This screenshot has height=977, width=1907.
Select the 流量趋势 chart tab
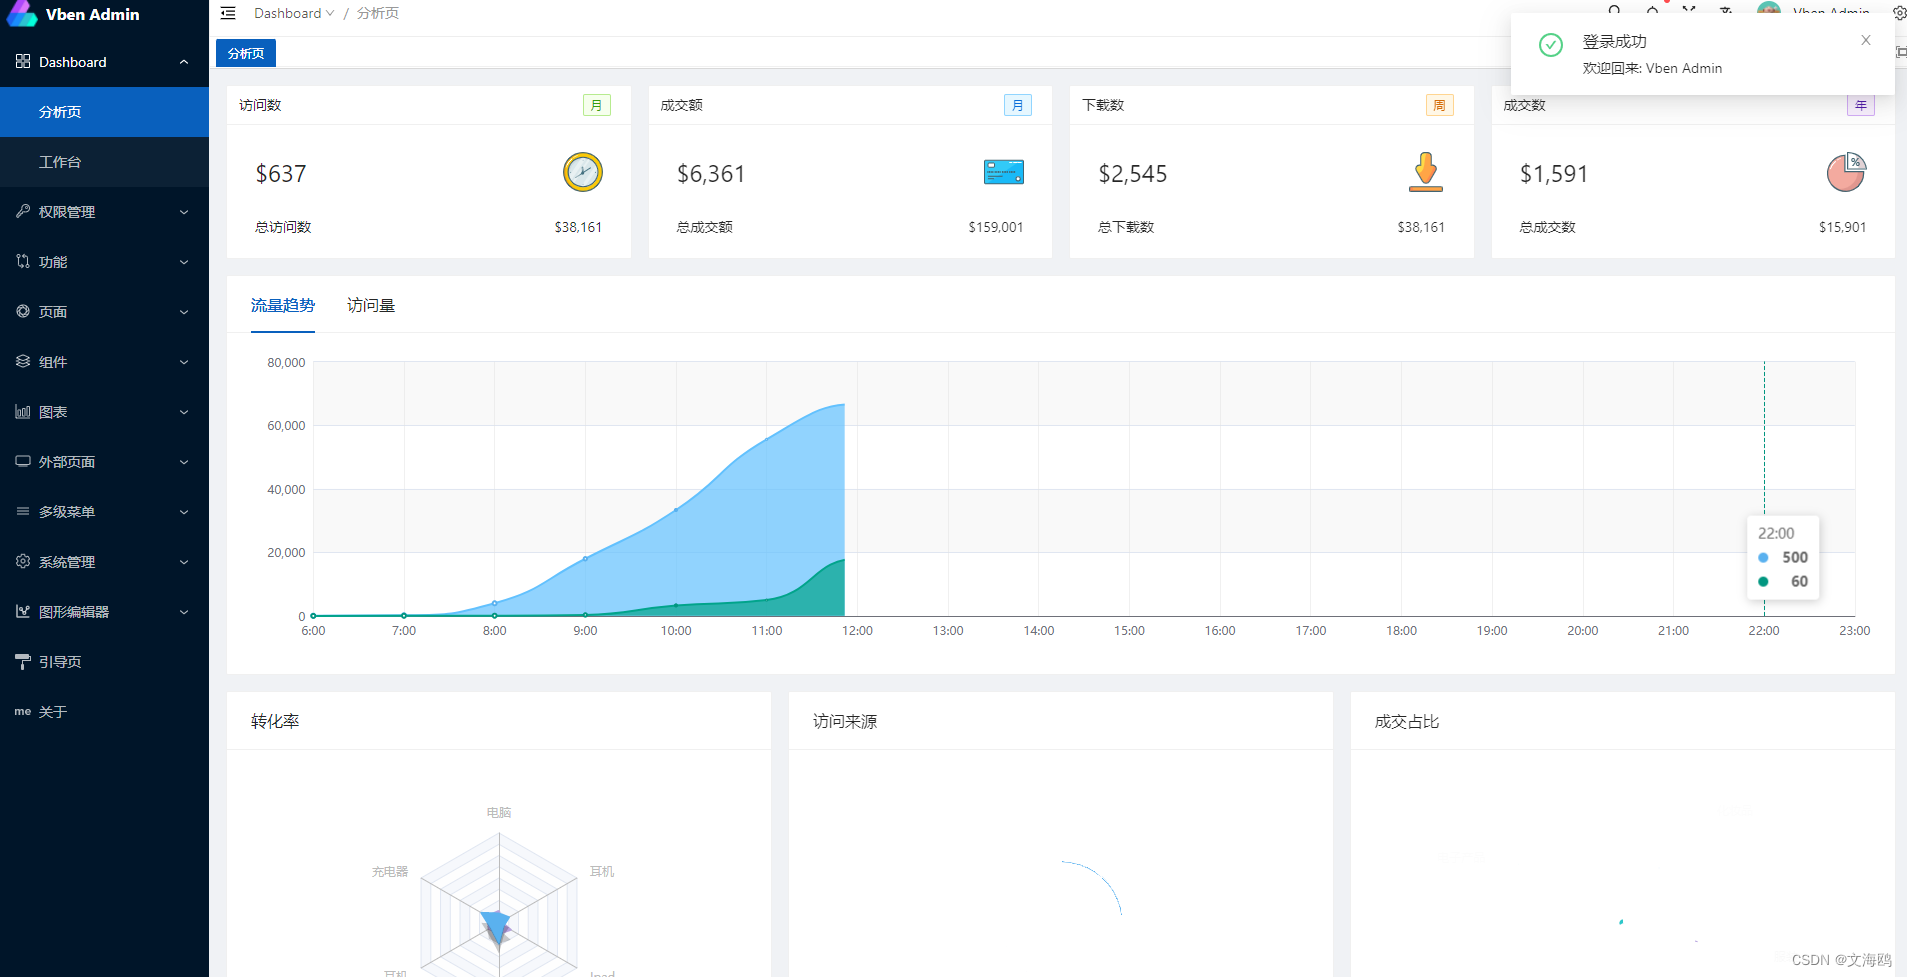pyautogui.click(x=283, y=305)
